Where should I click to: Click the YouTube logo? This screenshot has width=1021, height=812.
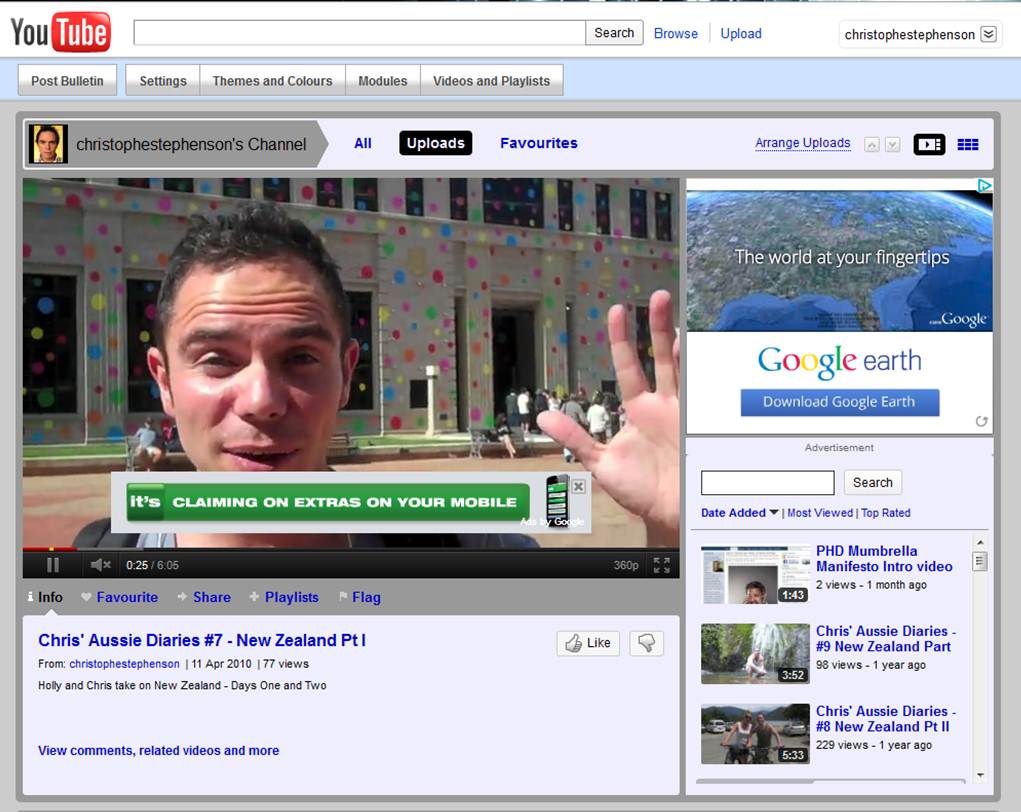click(x=61, y=33)
